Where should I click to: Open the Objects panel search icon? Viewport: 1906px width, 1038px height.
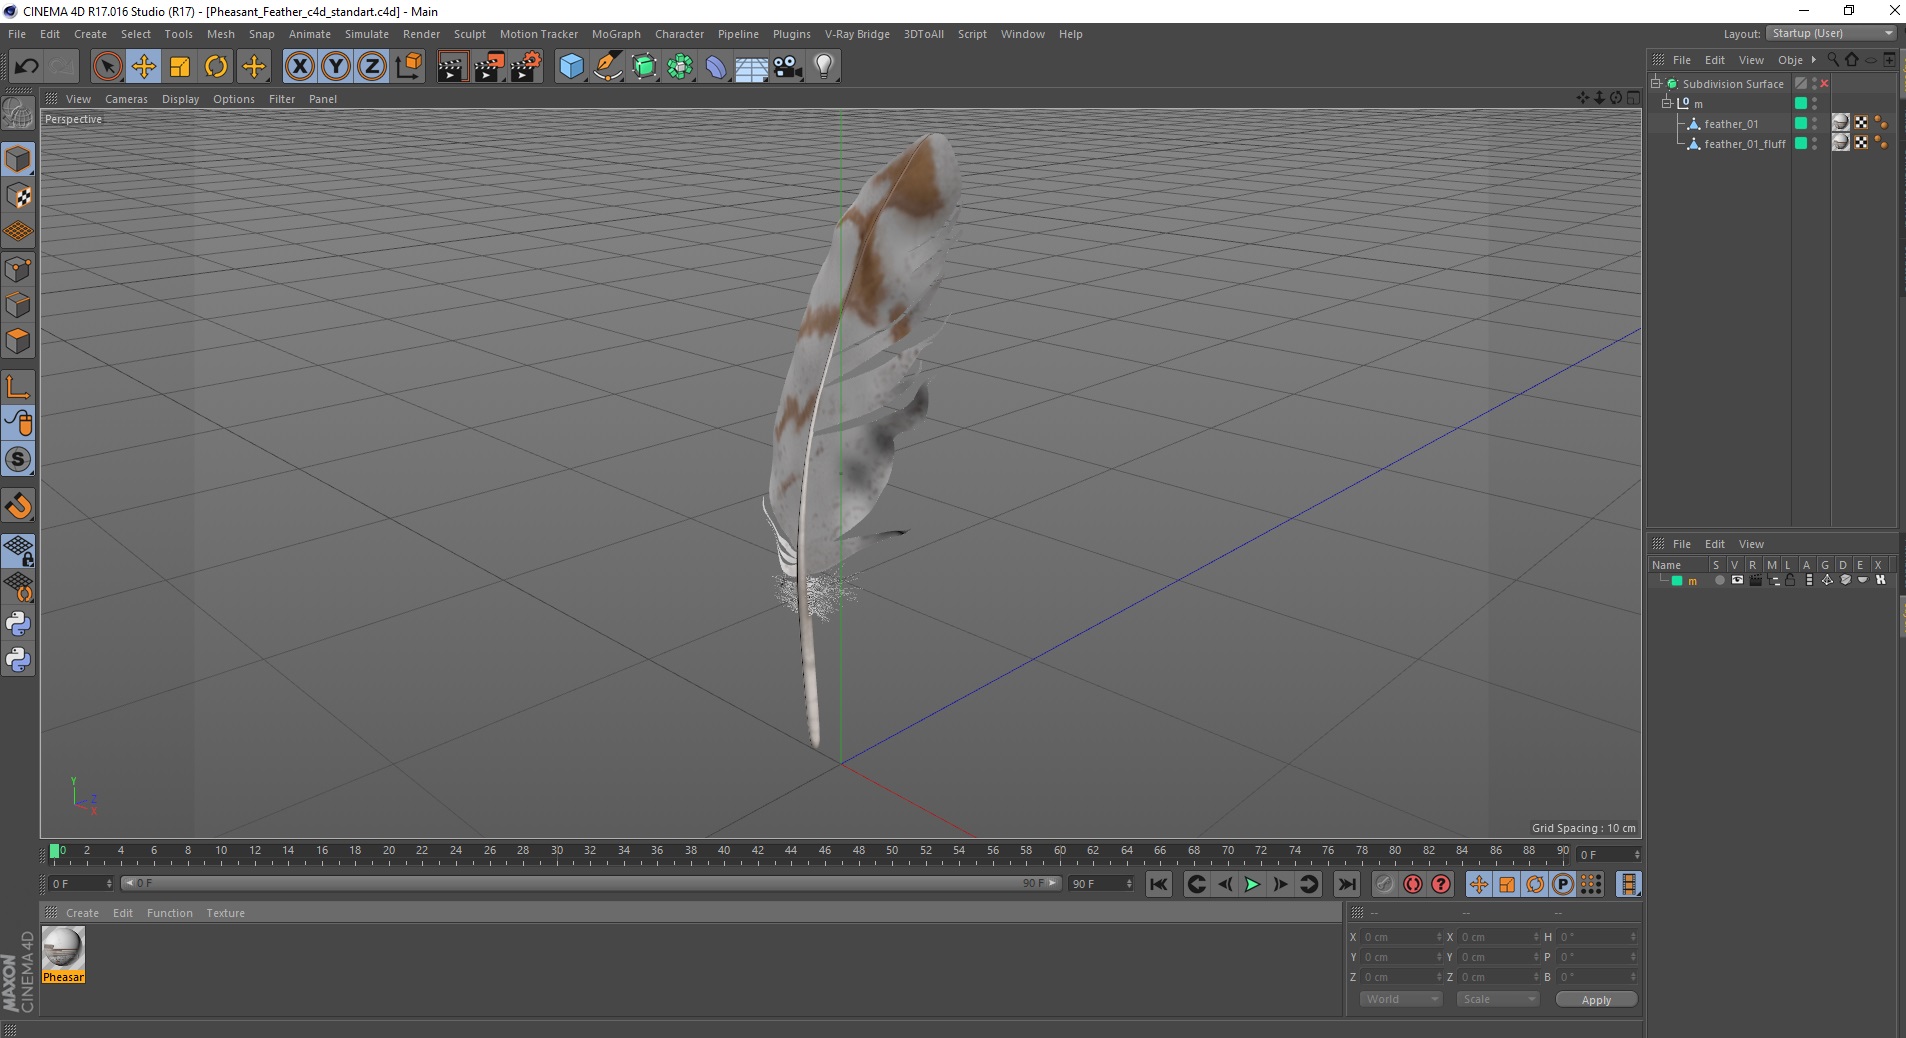tap(1833, 60)
